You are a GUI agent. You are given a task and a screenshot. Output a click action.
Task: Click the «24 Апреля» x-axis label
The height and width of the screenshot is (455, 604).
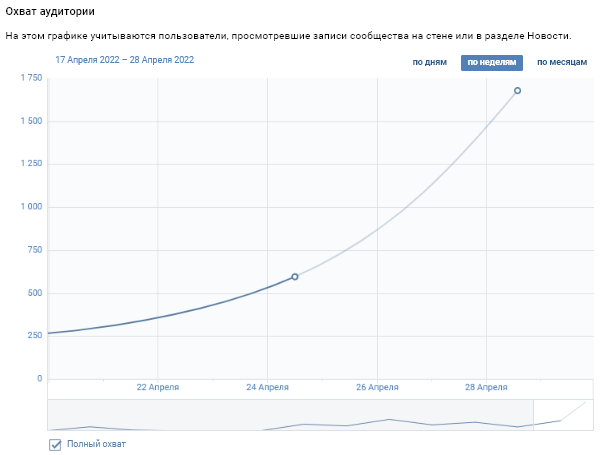(267, 387)
